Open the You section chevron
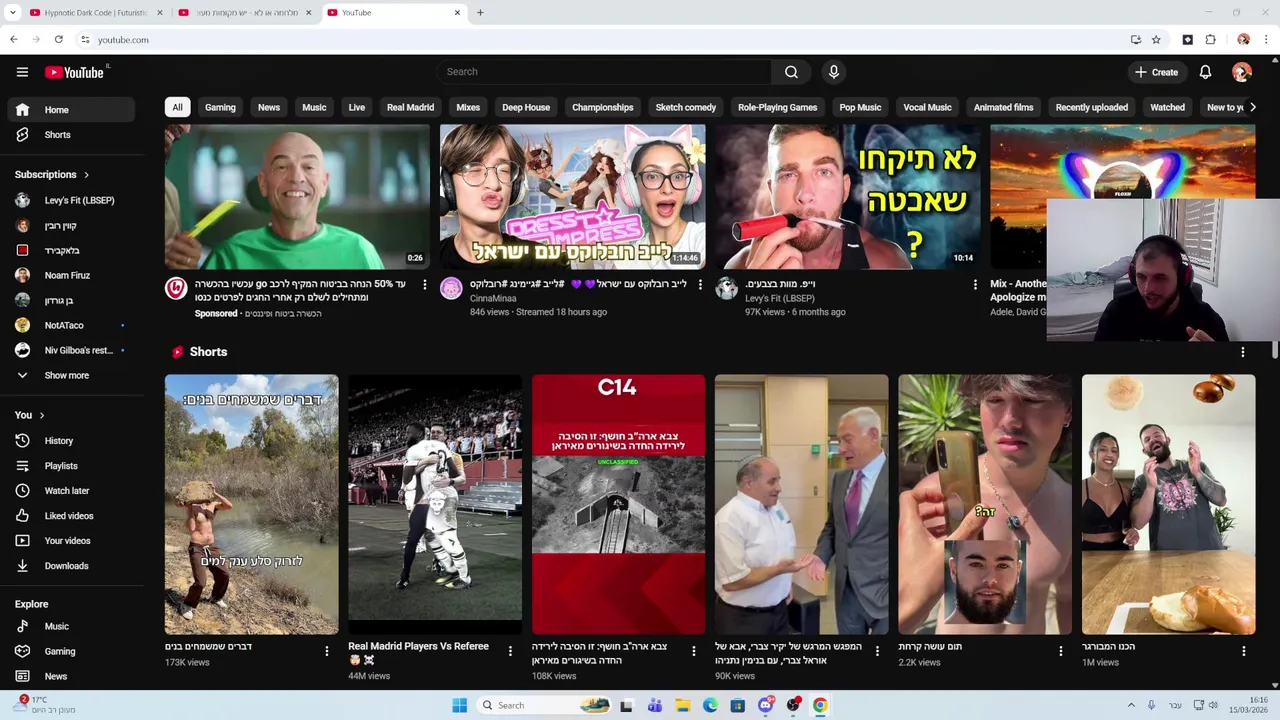Viewport: 1280px width, 720px height. [42, 415]
